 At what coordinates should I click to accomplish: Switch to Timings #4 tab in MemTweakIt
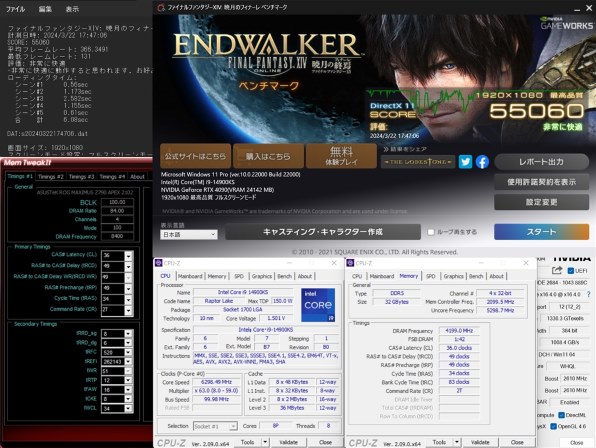coord(112,177)
